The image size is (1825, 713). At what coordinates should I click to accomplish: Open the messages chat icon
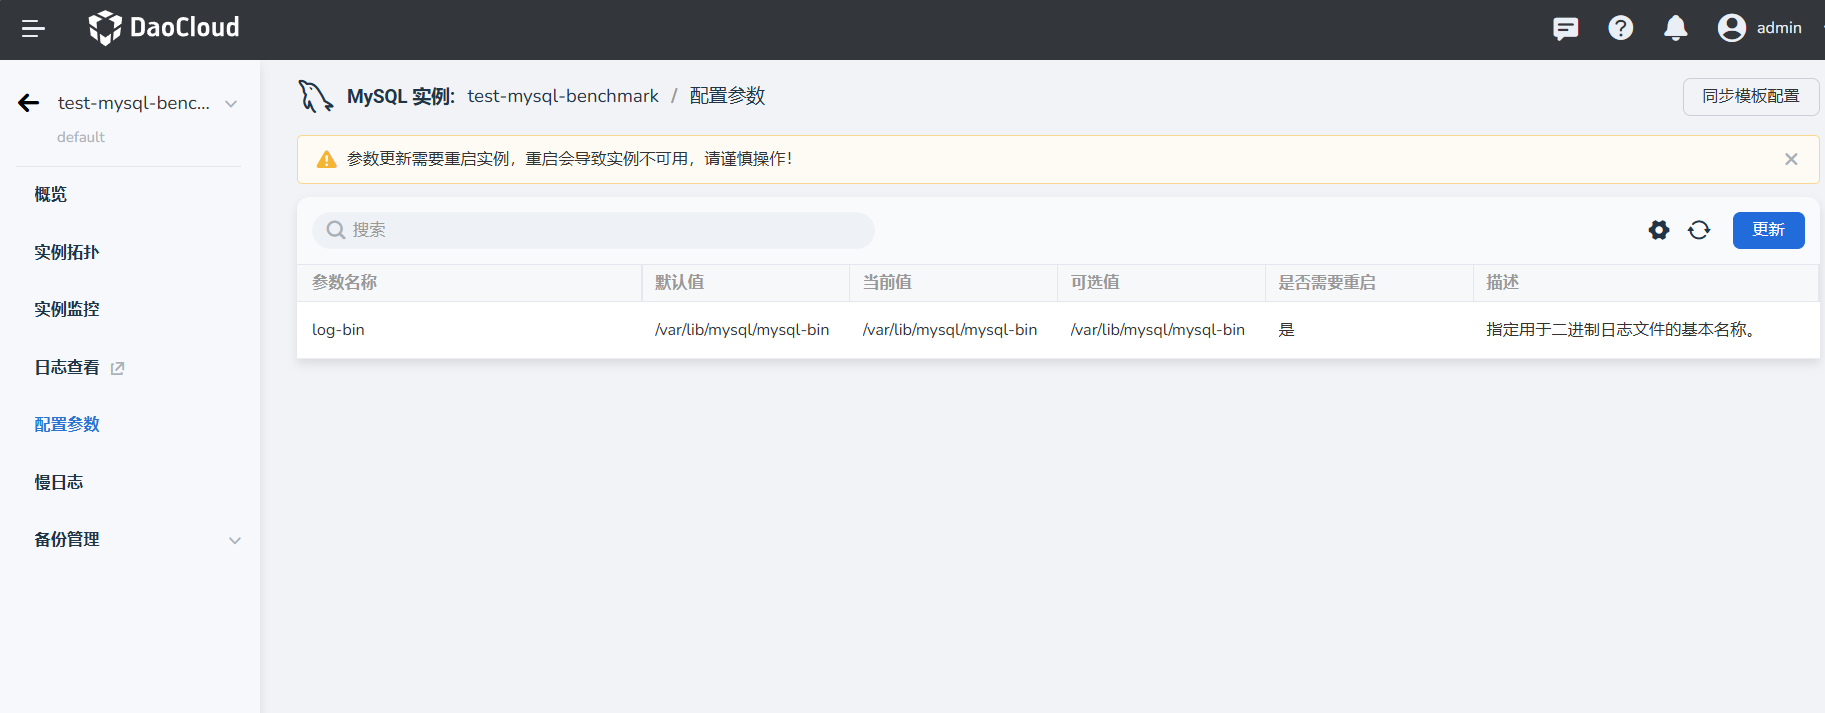[1565, 28]
